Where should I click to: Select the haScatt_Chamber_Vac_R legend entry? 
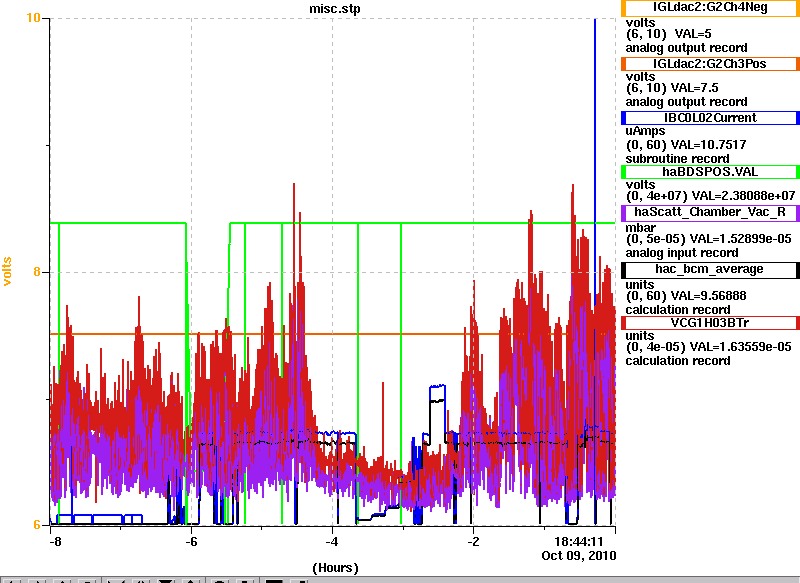pos(710,213)
